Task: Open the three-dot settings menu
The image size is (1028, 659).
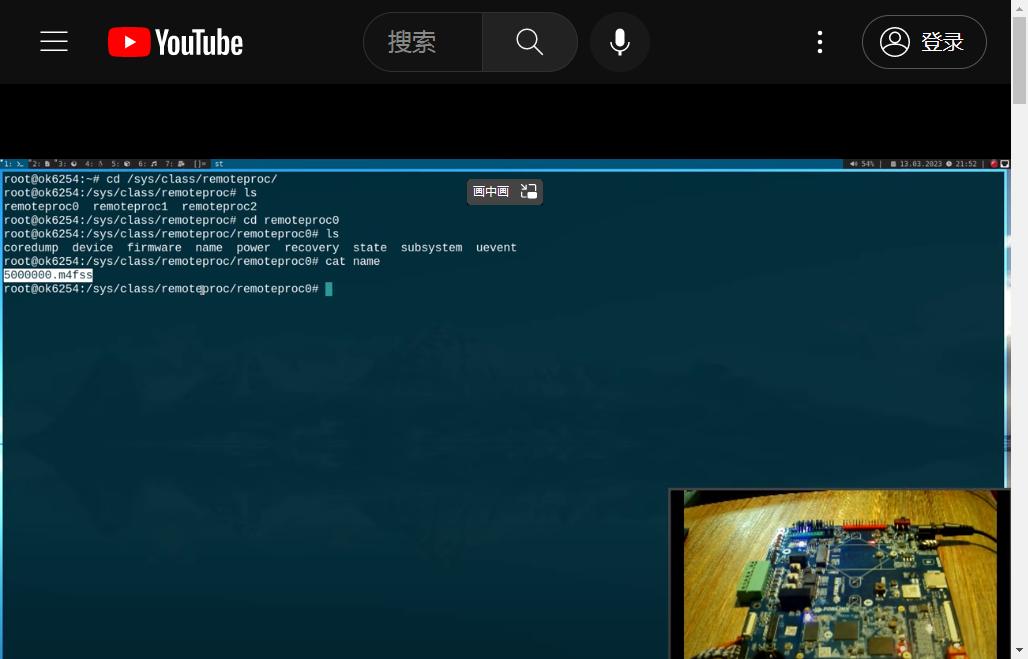Action: click(x=820, y=42)
